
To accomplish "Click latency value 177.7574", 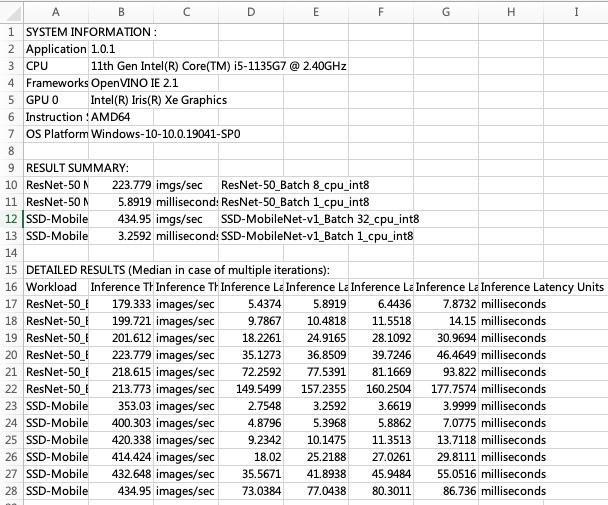I will click(x=446, y=389).
